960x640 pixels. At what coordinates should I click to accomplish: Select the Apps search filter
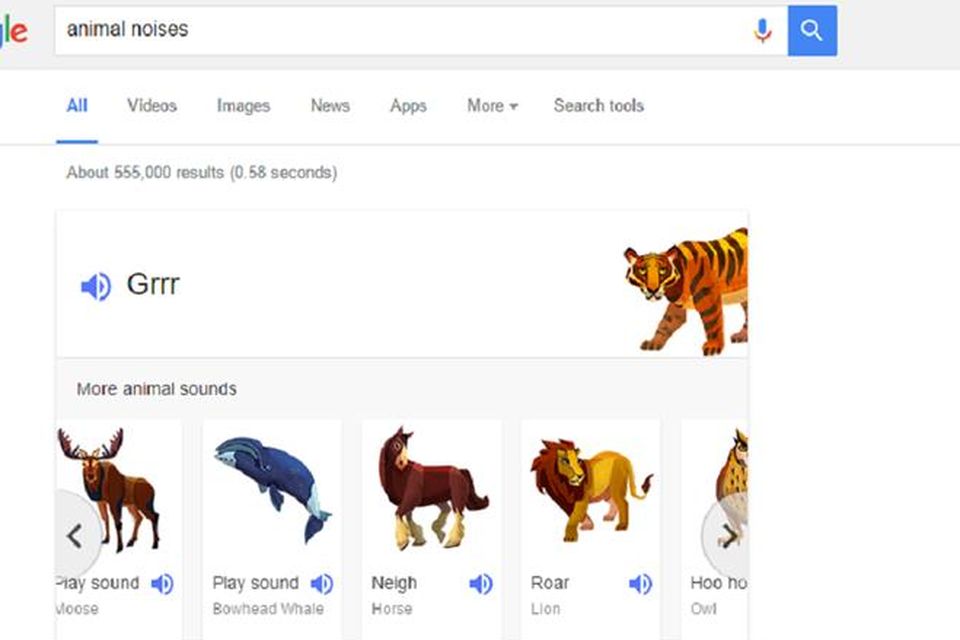(x=407, y=106)
